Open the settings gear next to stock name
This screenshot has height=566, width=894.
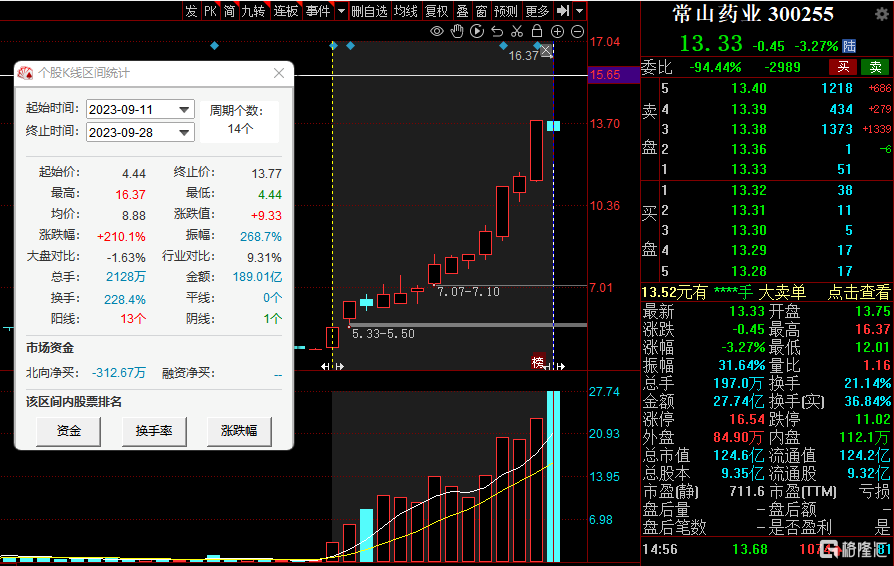881,14
